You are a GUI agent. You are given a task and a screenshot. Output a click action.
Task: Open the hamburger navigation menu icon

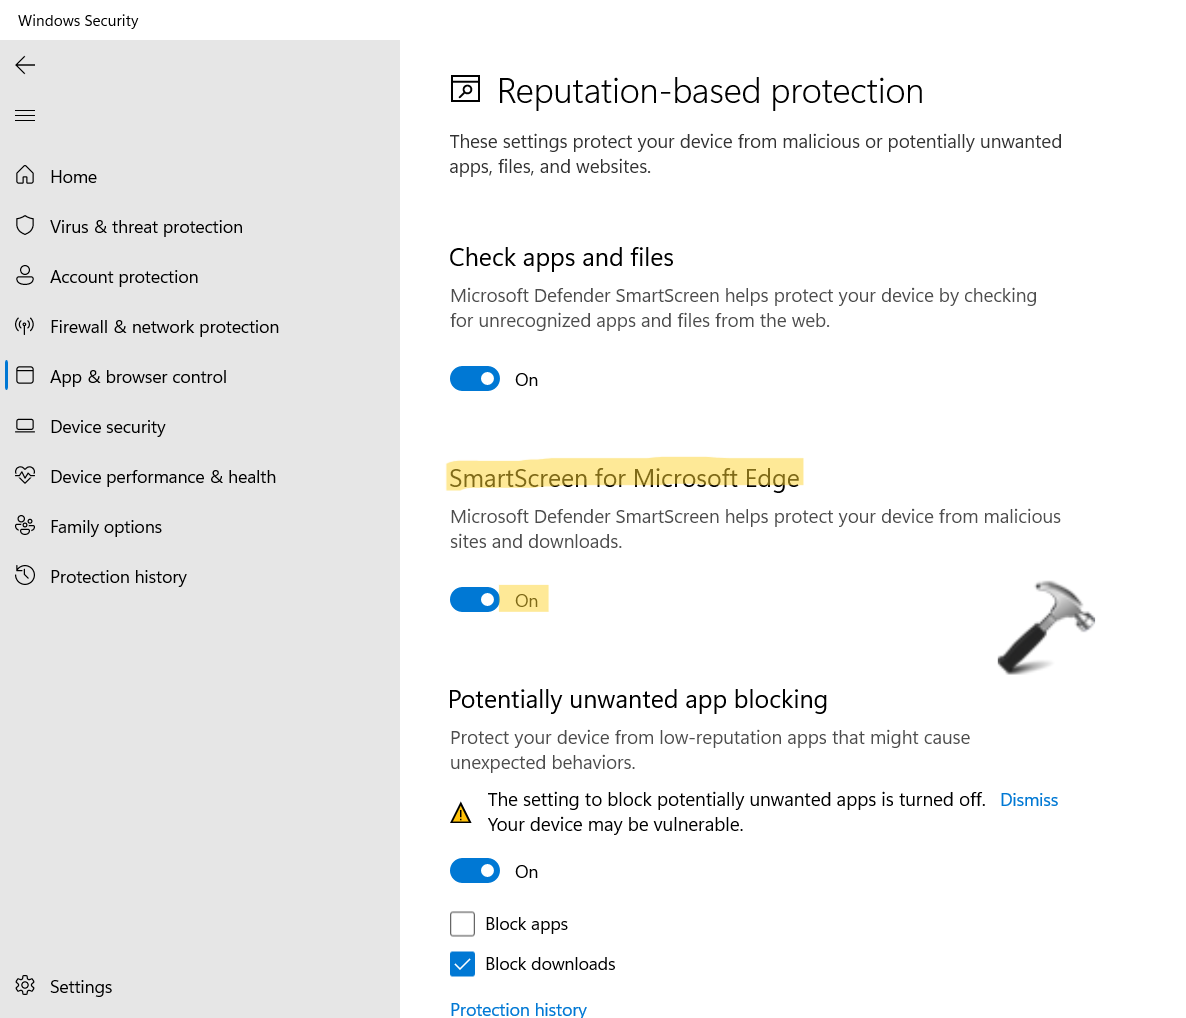(x=25, y=116)
